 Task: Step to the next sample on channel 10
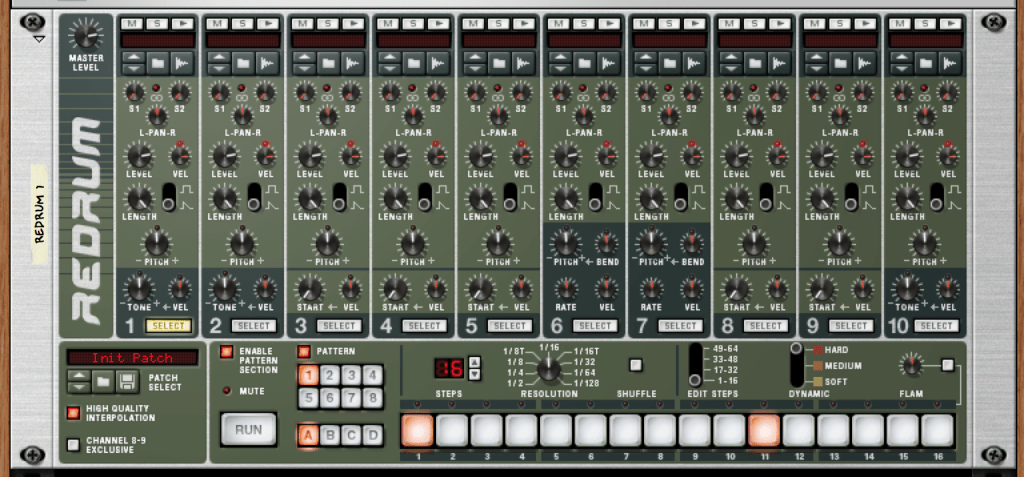click(901, 58)
